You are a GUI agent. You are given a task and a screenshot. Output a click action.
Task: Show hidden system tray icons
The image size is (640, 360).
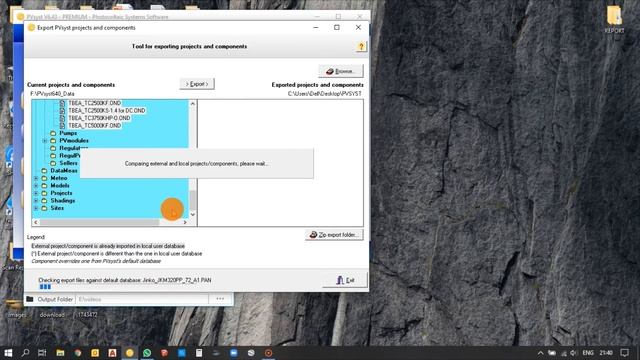tap(540, 353)
